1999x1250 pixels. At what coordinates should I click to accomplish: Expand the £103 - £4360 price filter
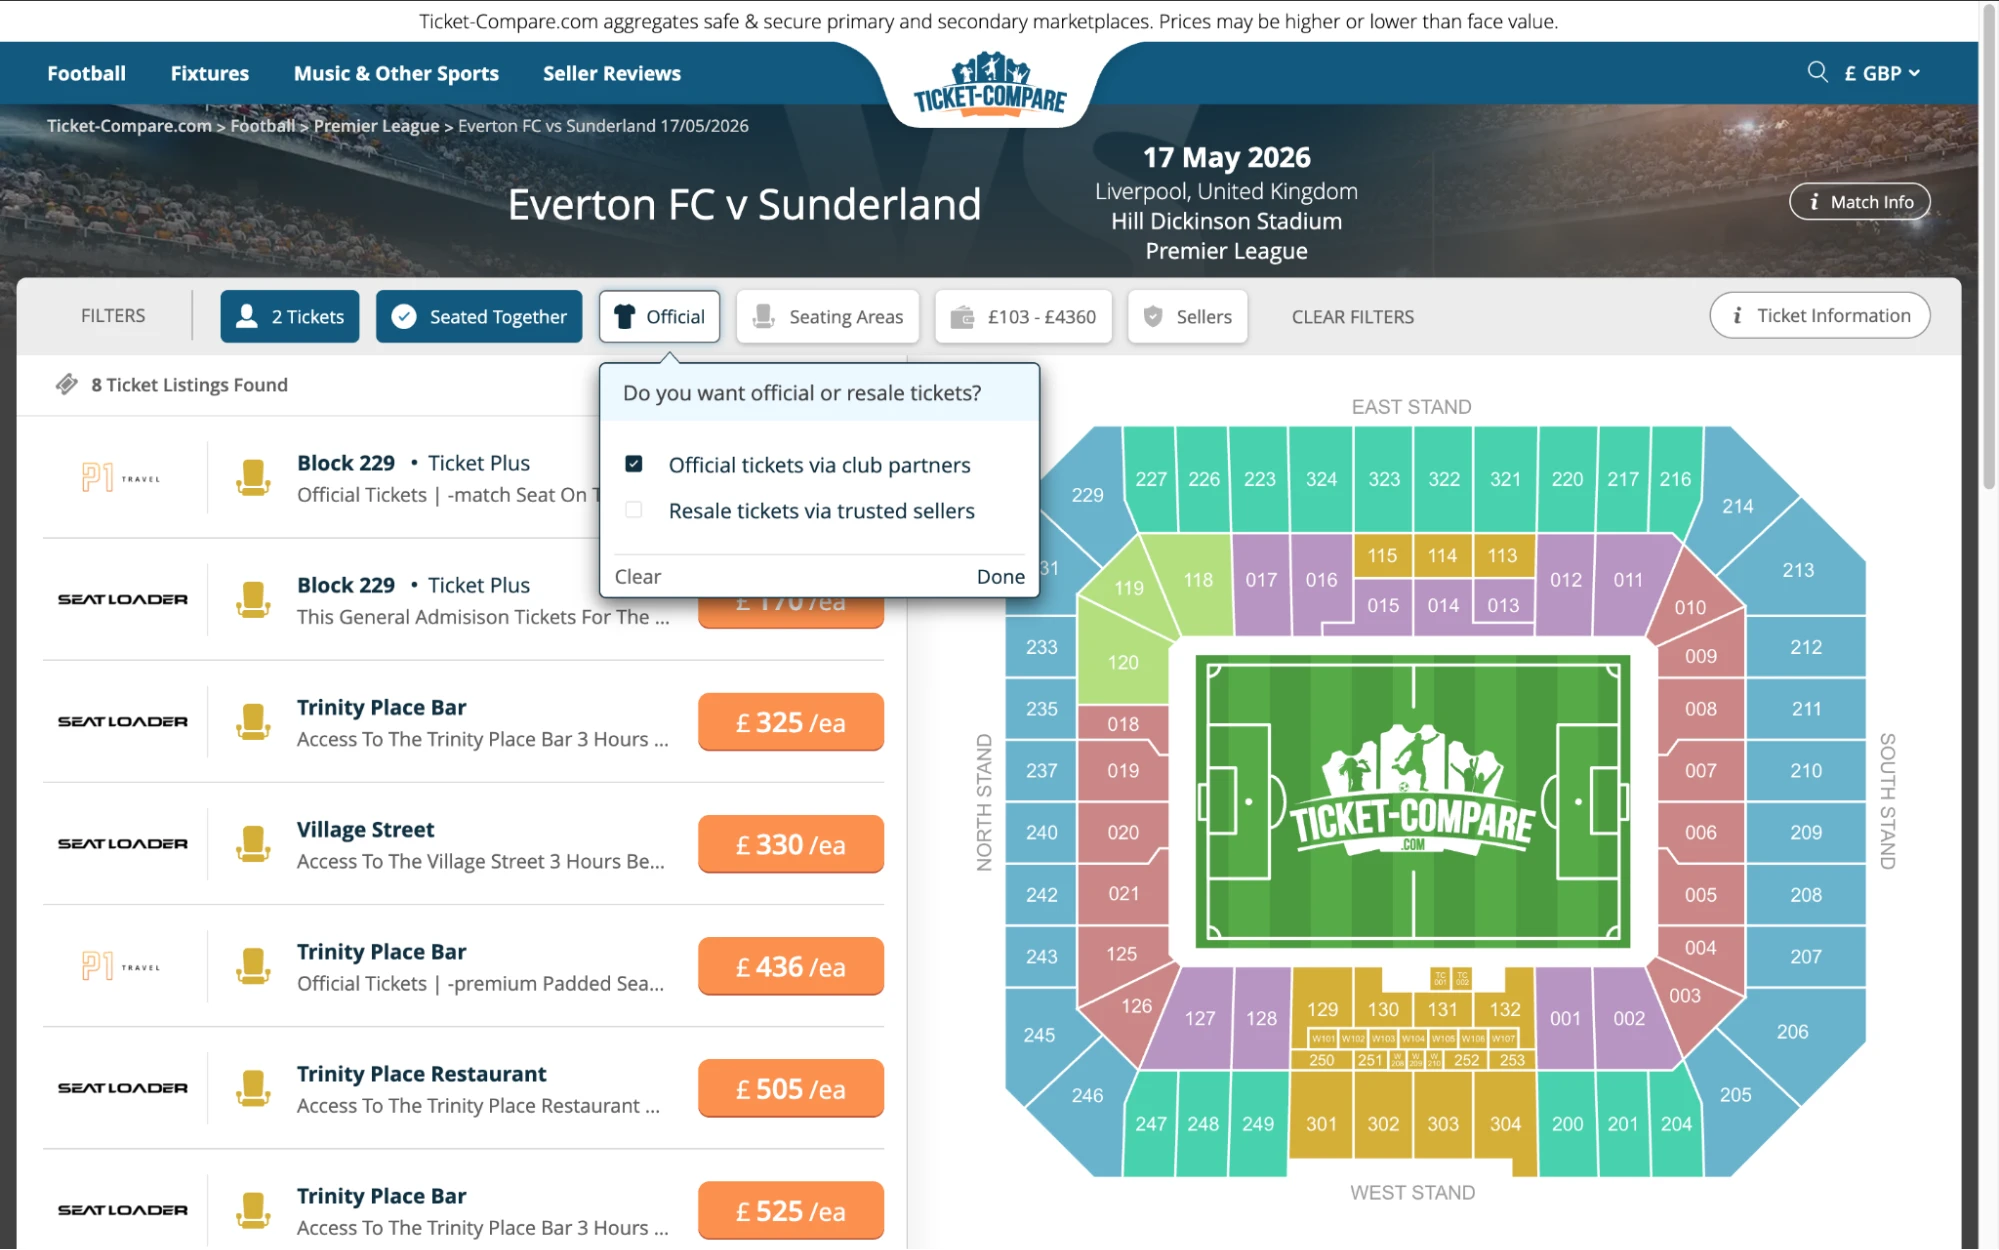pyautogui.click(x=1024, y=316)
